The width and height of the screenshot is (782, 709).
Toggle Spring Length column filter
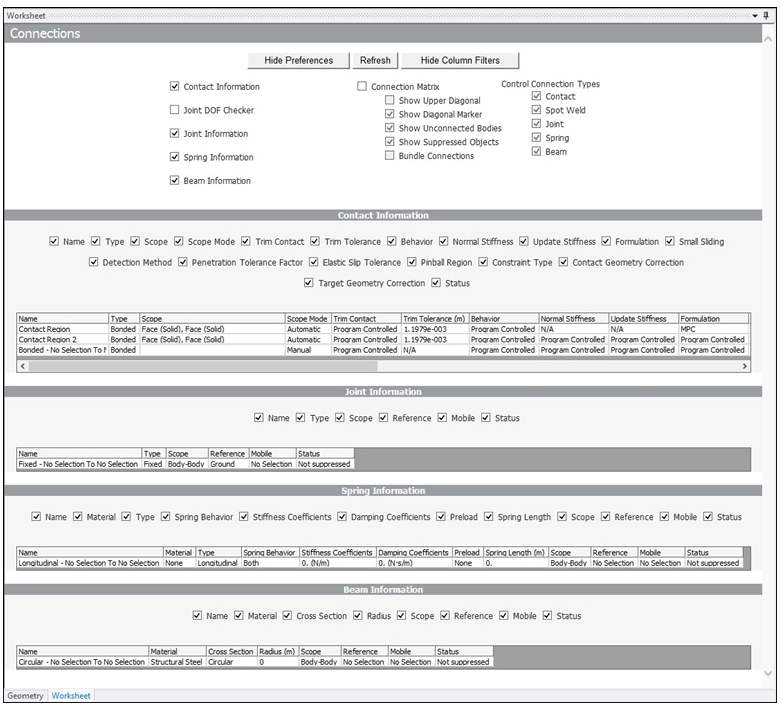pos(489,517)
